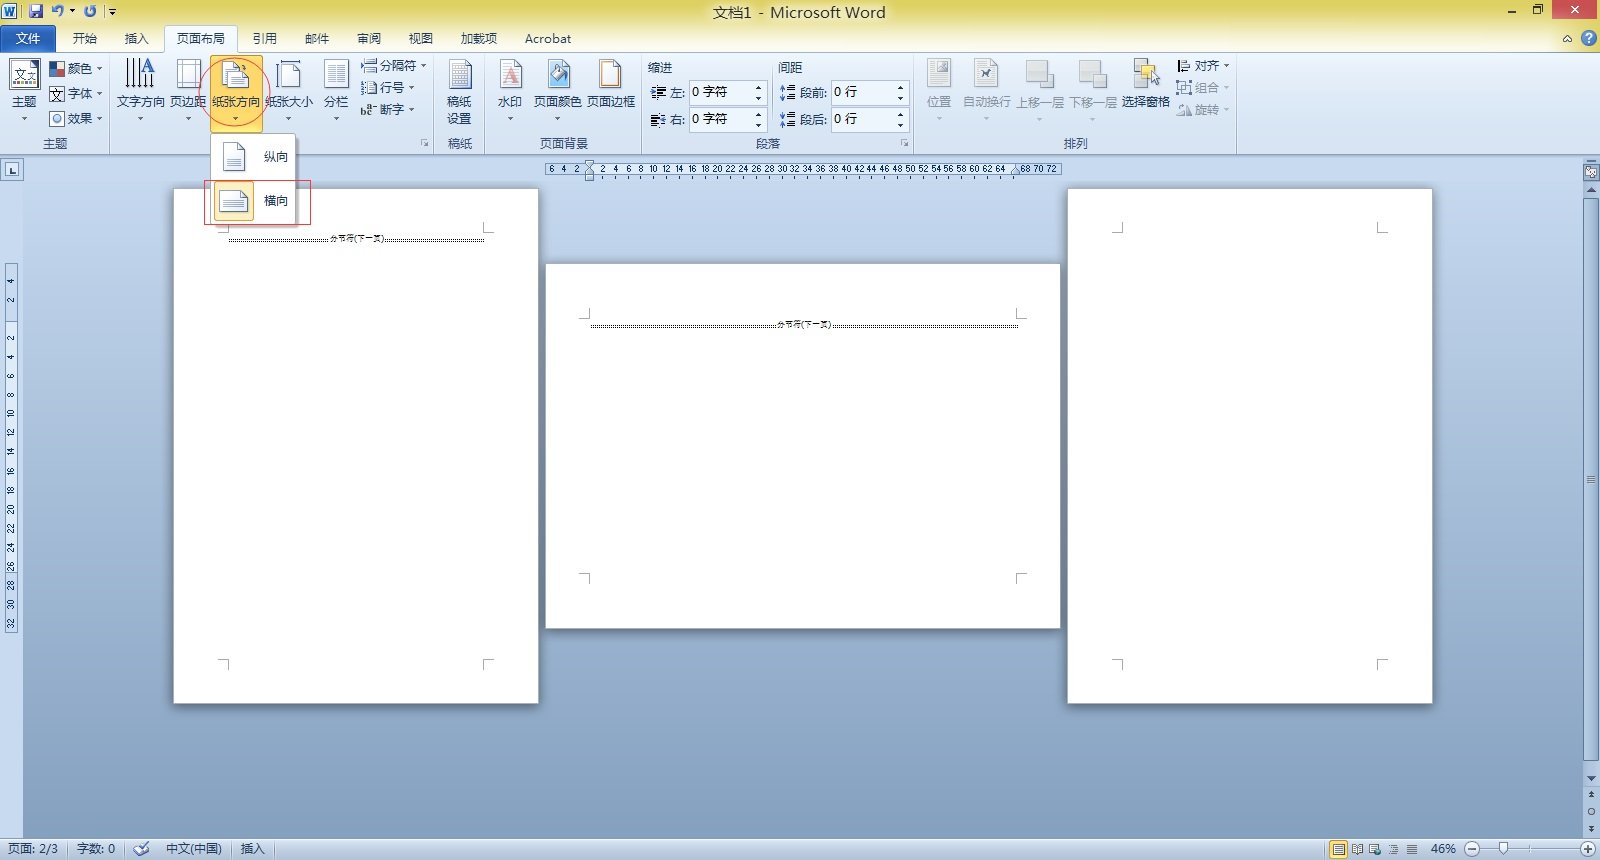
Task: Click the save icon in quick access toolbar
Action: point(36,11)
